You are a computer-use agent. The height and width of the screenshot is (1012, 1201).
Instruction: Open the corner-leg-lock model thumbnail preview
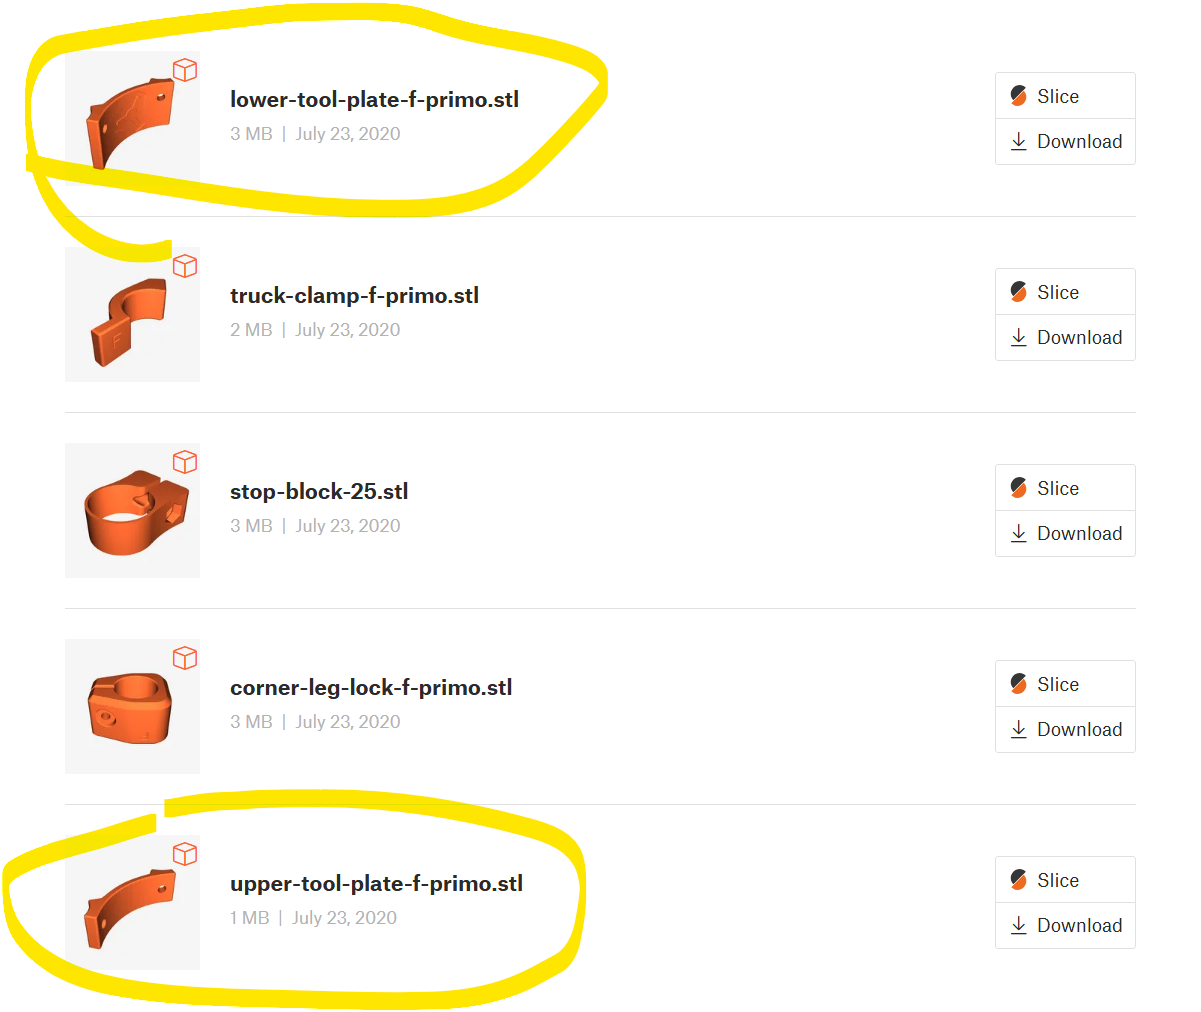(132, 706)
